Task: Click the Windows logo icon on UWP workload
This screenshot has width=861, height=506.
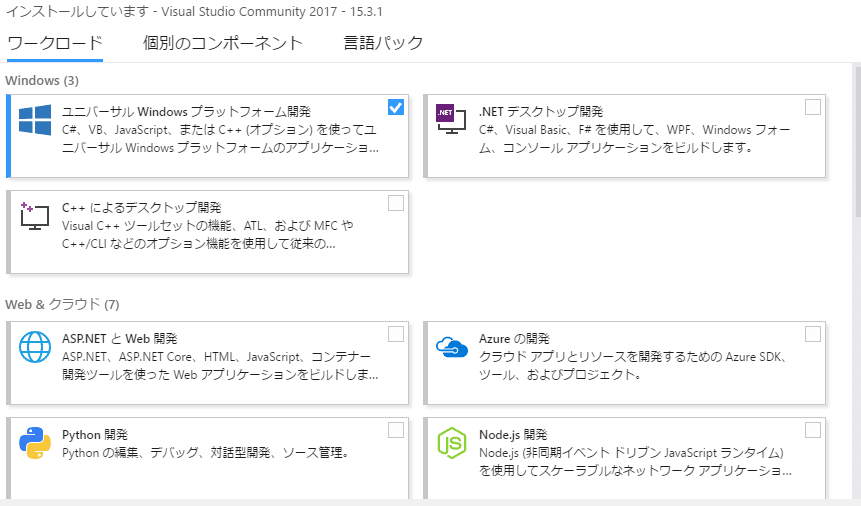Action: (35, 120)
